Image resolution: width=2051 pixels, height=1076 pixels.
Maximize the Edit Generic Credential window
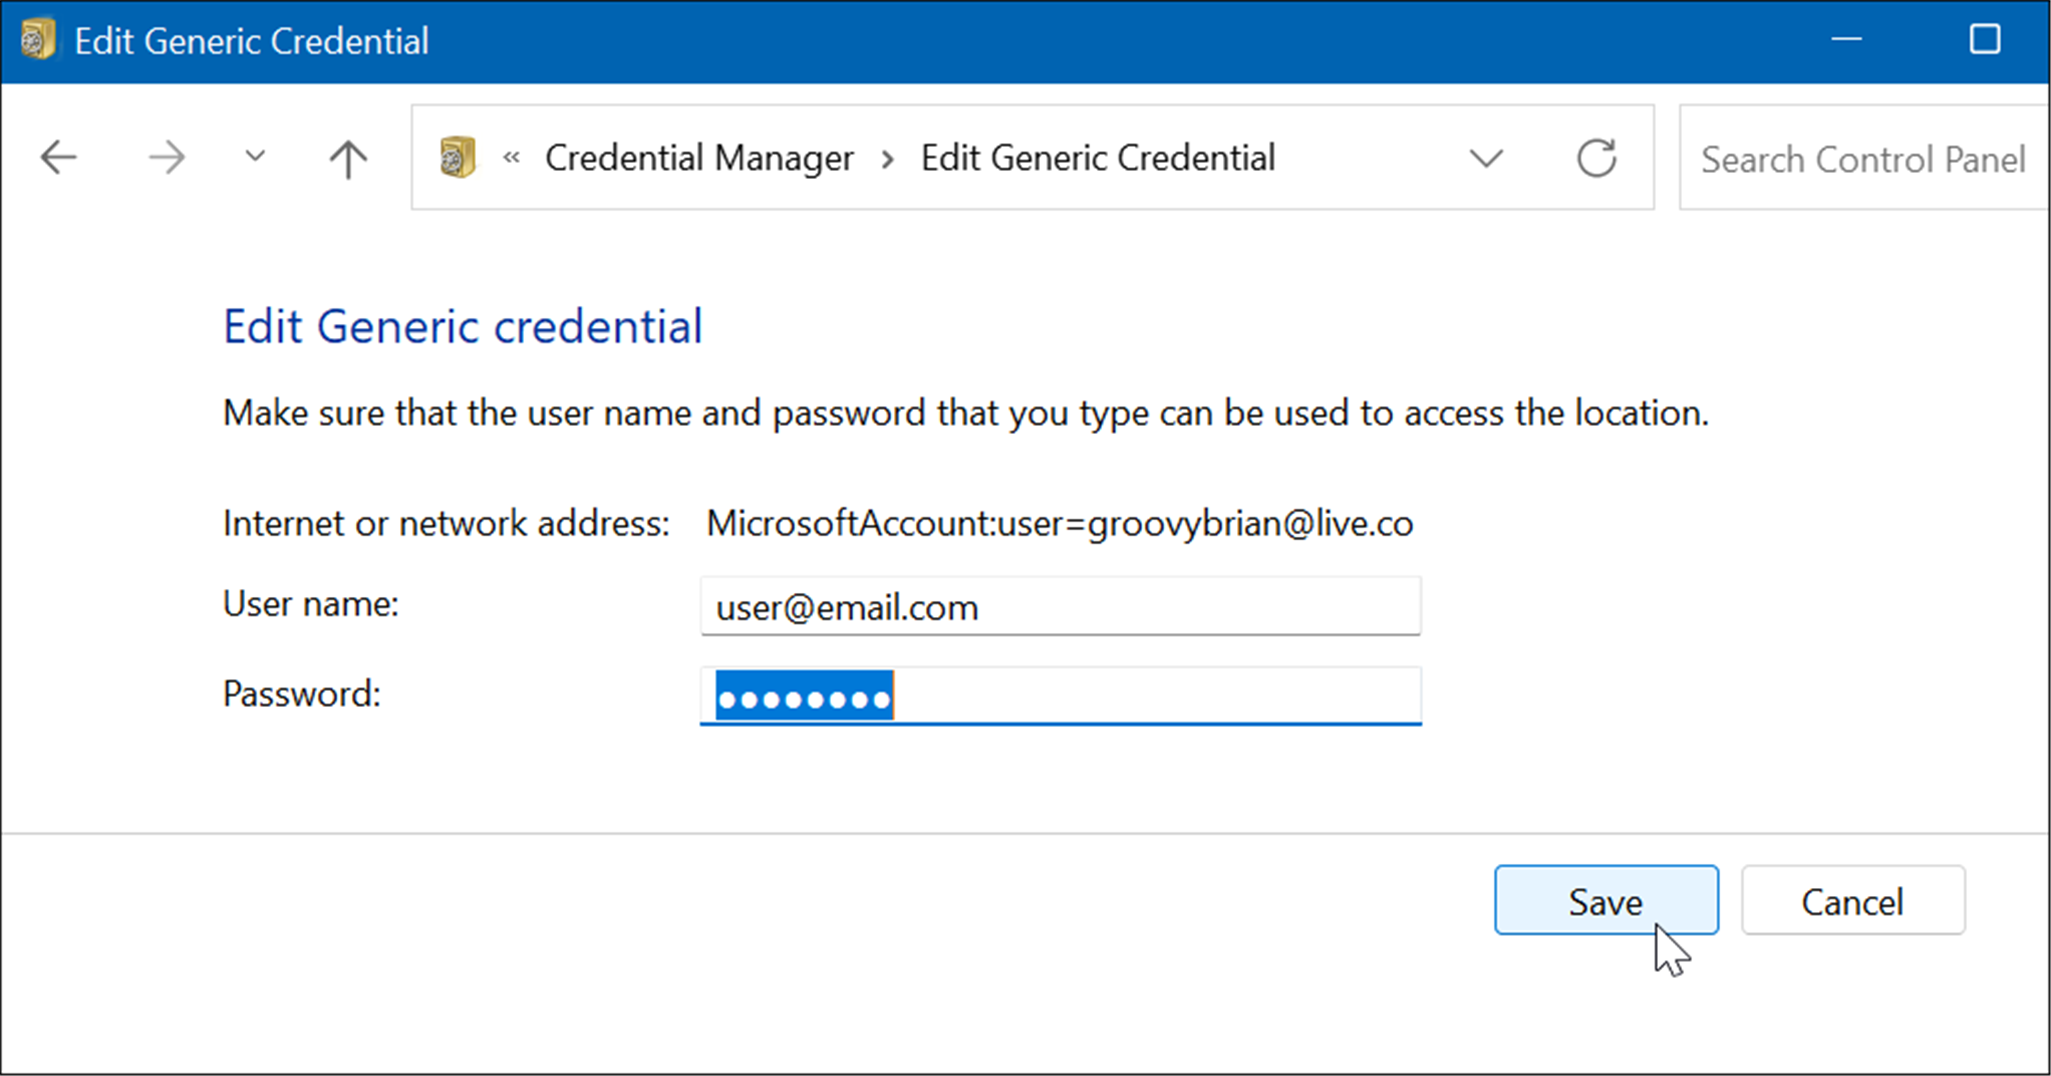point(1984,39)
